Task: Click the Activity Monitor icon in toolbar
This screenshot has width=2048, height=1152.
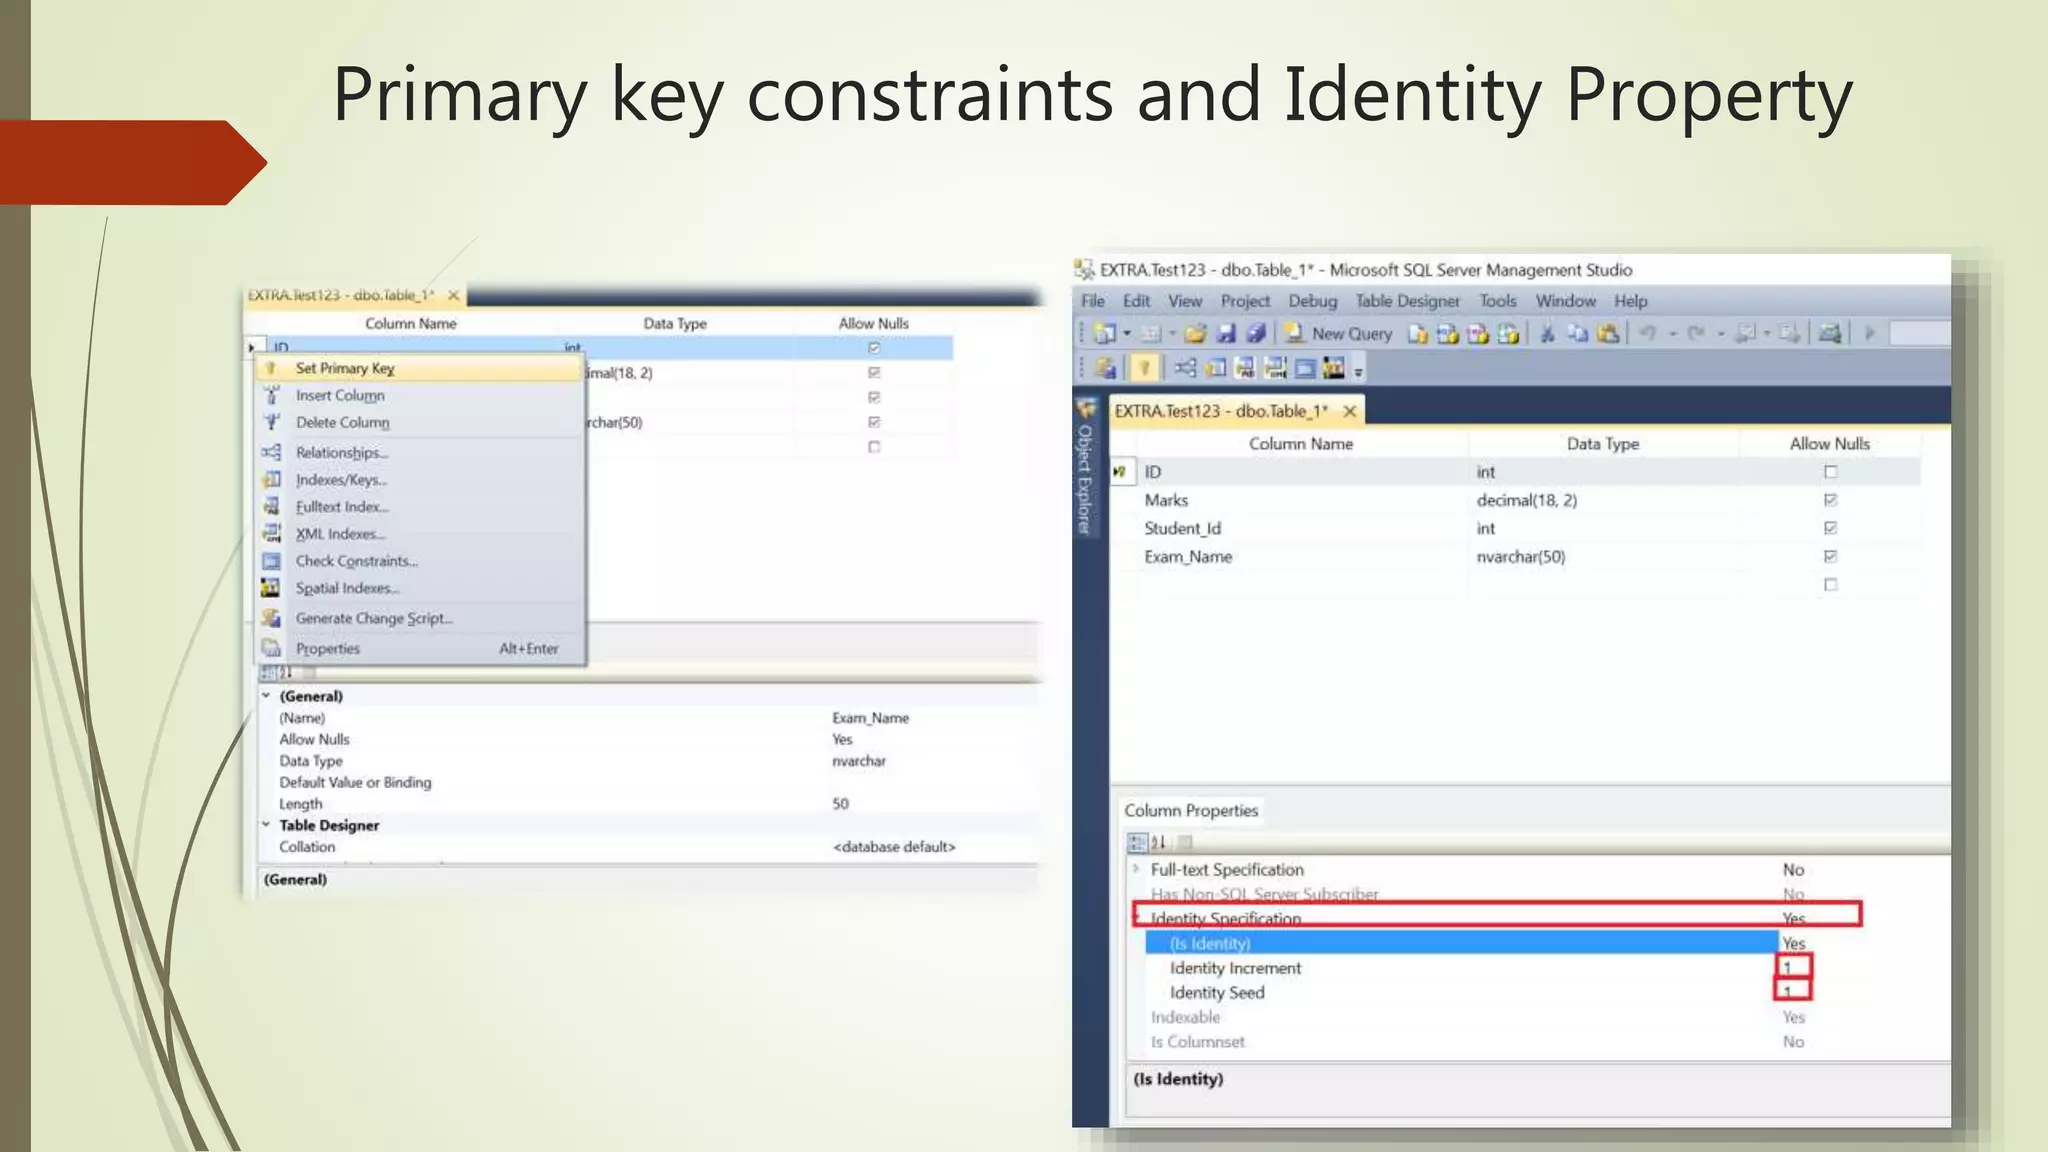Action: pos(1830,333)
